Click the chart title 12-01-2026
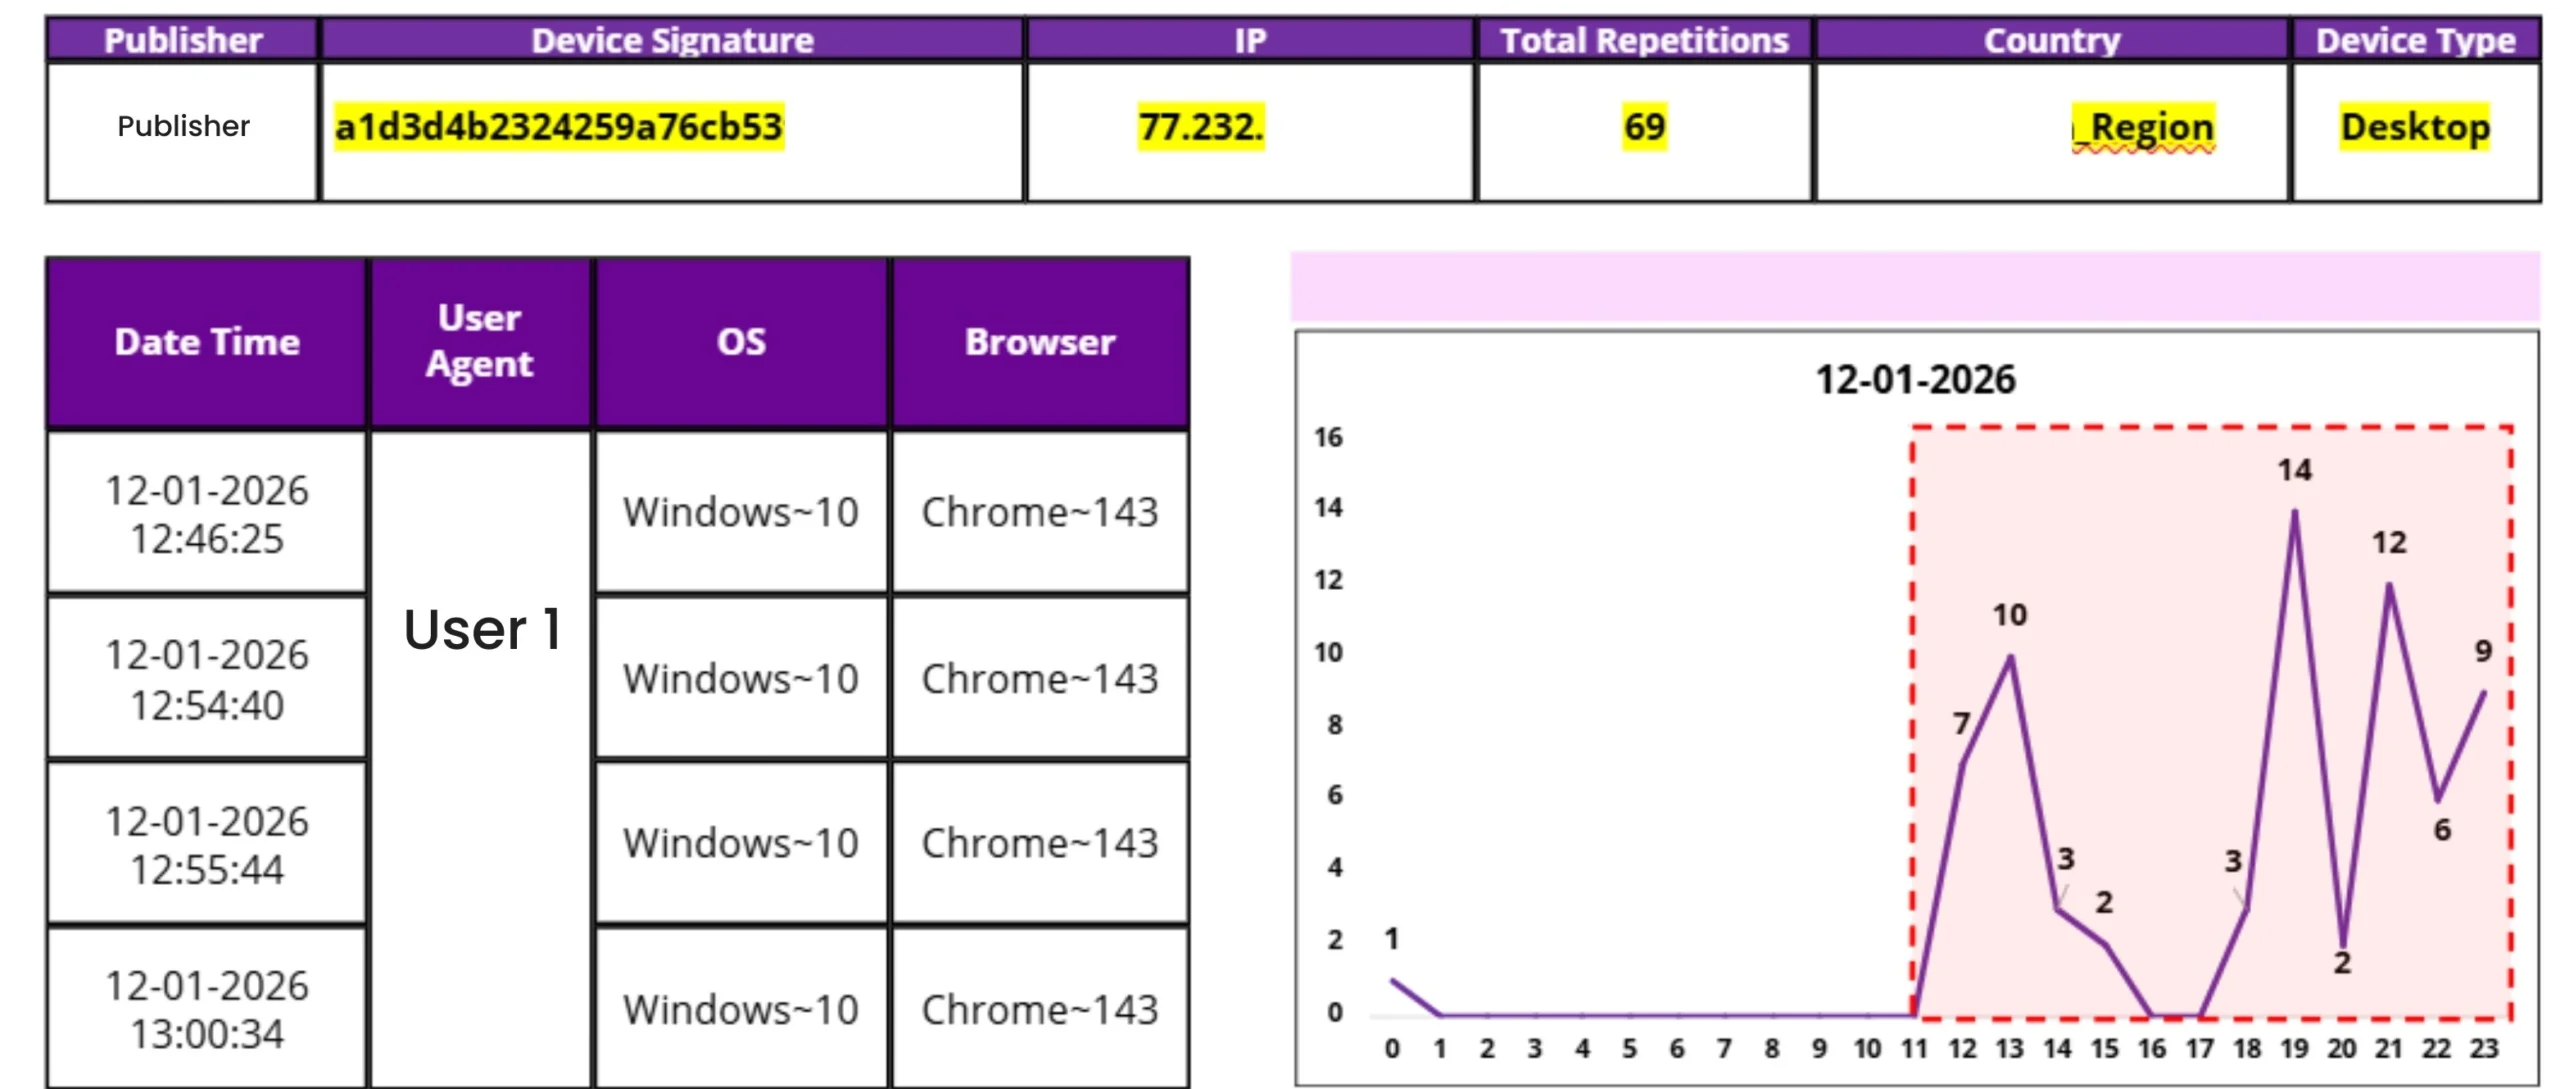2560x1089 pixels. [1914, 380]
